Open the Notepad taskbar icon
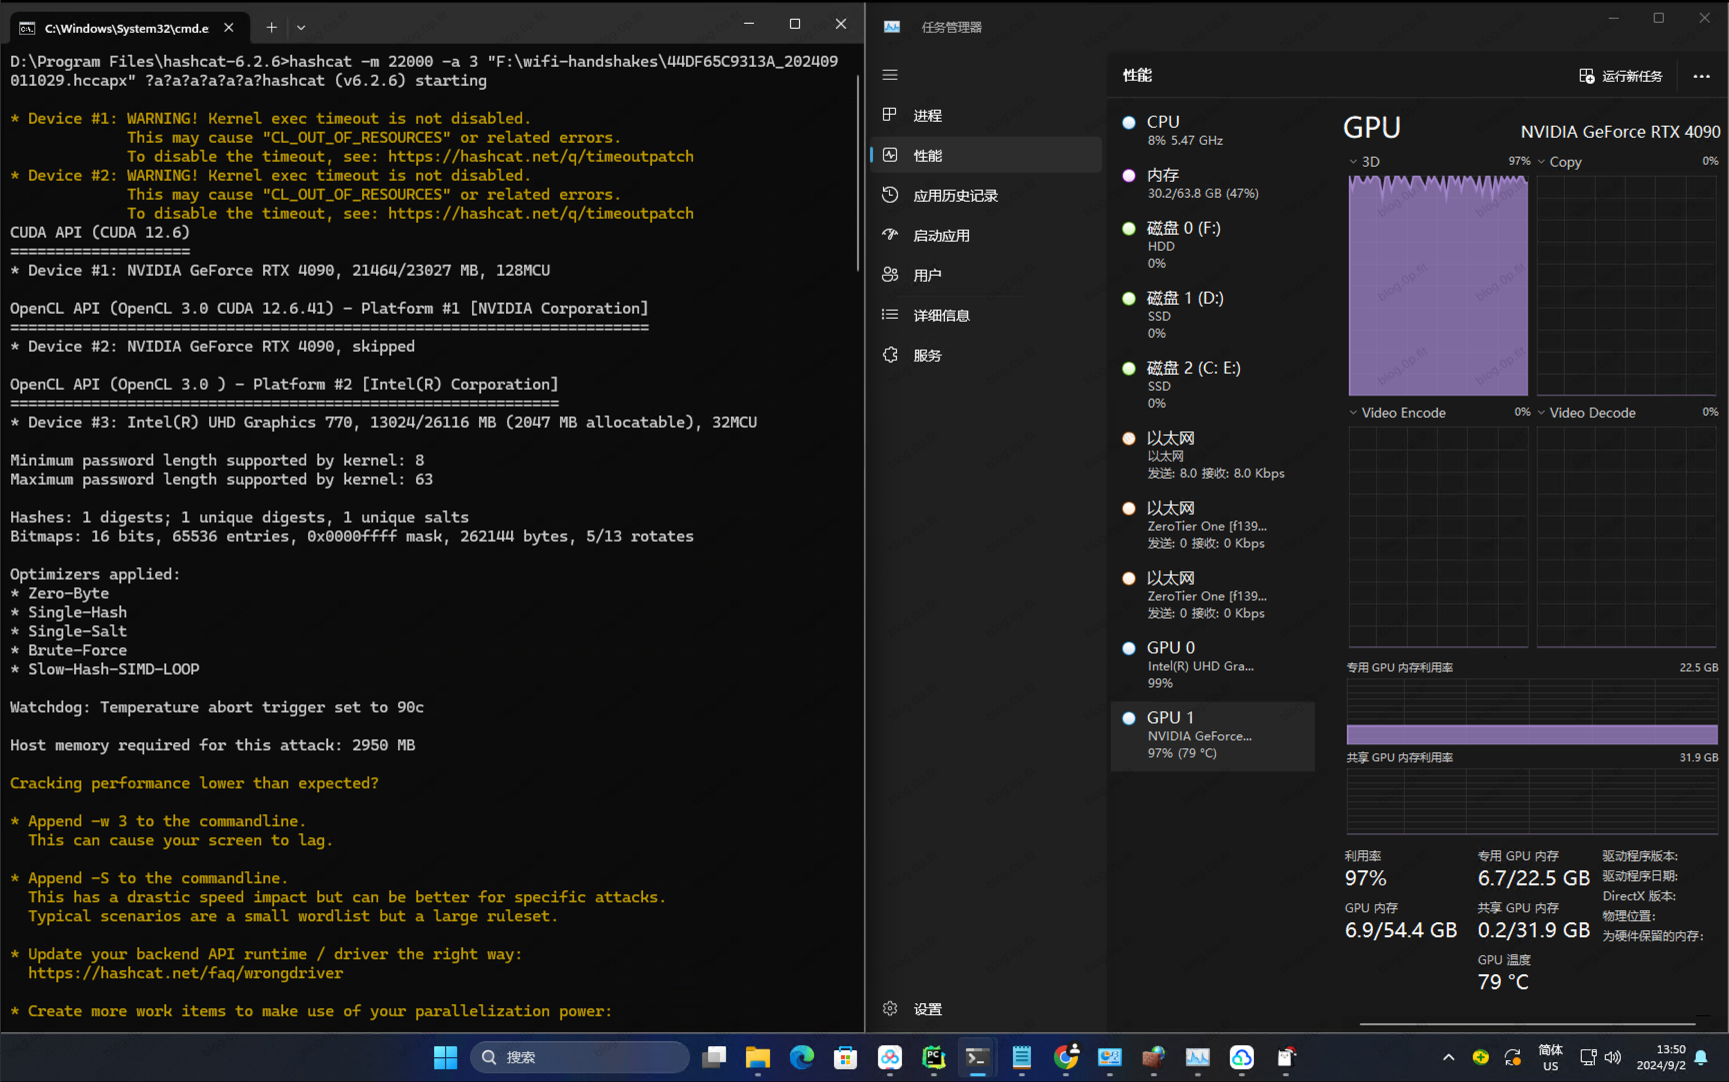 pos(1022,1057)
